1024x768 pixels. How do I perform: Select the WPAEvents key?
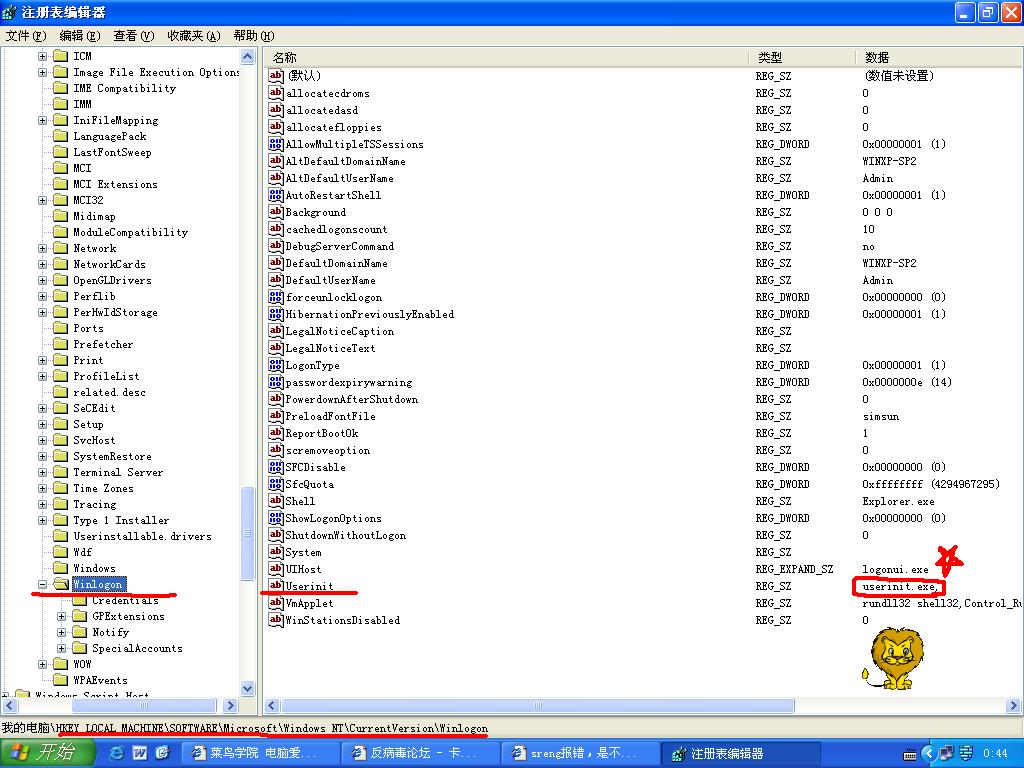[x=100, y=680]
